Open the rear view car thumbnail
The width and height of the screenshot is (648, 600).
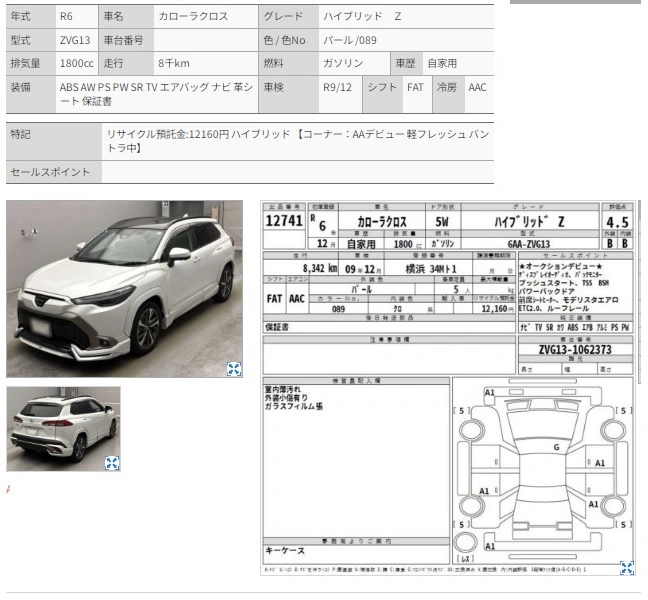point(63,429)
